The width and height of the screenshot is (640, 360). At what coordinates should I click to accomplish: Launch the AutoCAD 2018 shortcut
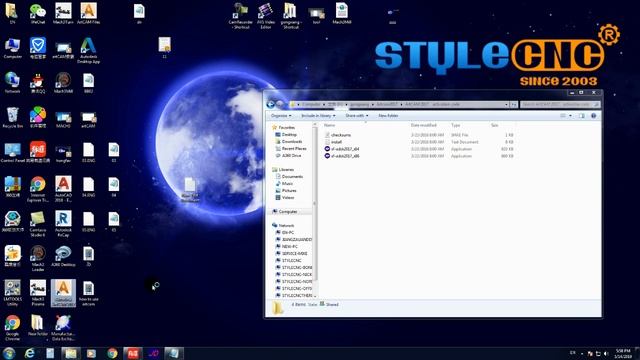[63, 189]
